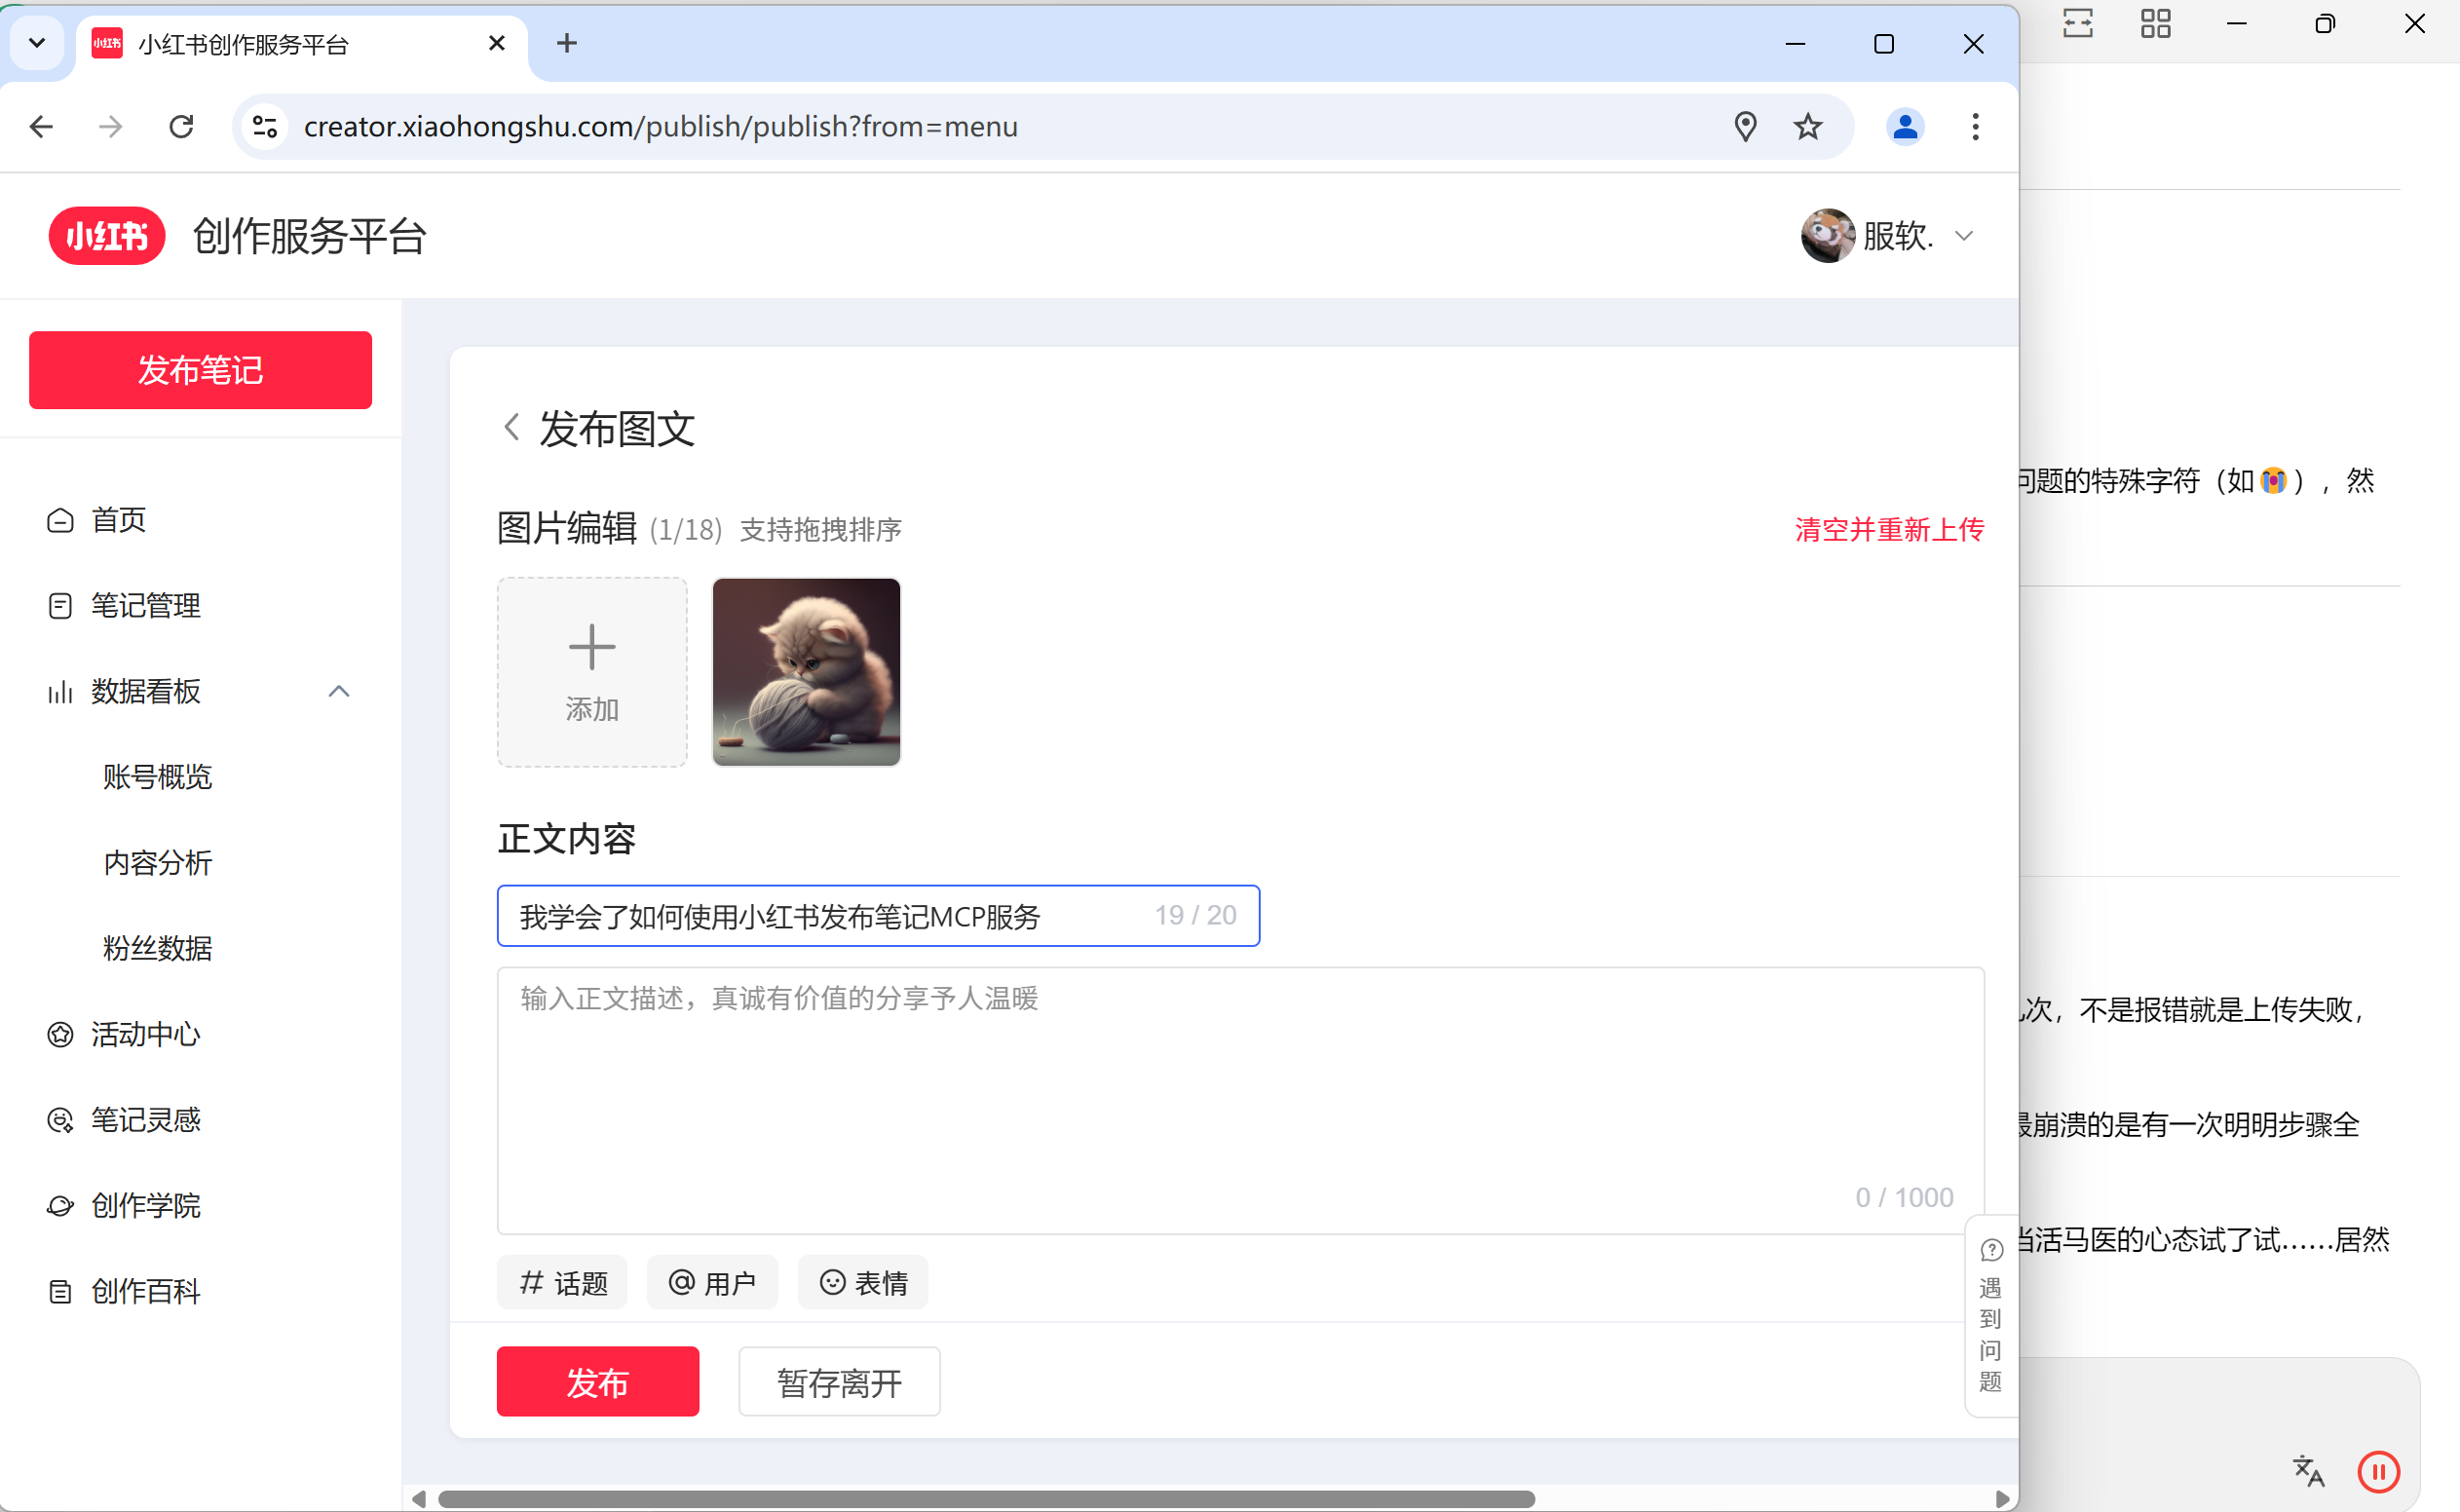Open 笔记管理 from the sidebar

coord(145,606)
